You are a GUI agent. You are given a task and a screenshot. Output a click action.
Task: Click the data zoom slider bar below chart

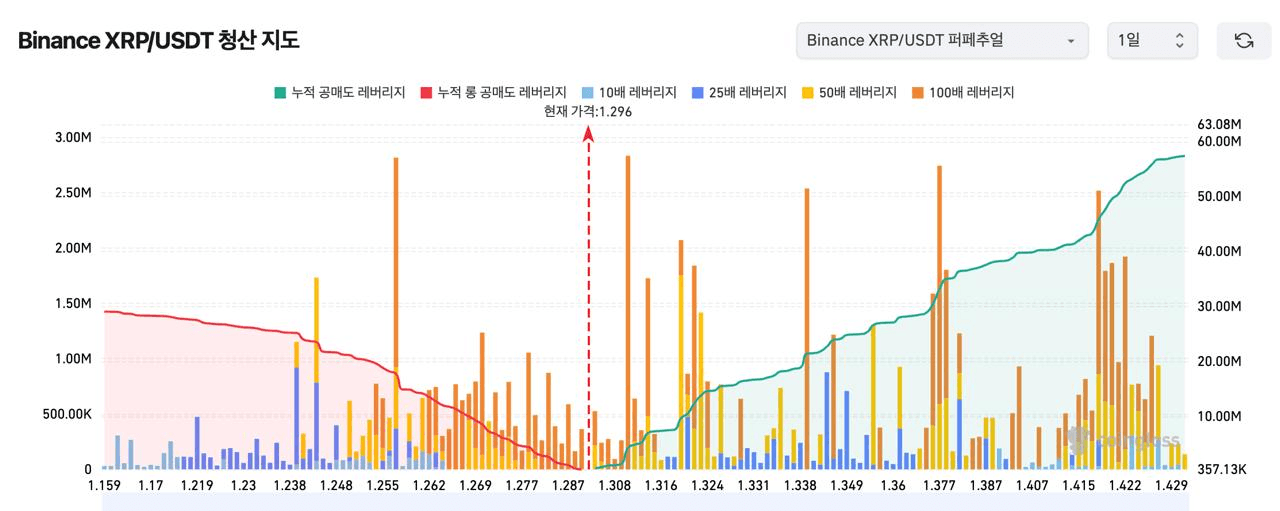[644, 501]
